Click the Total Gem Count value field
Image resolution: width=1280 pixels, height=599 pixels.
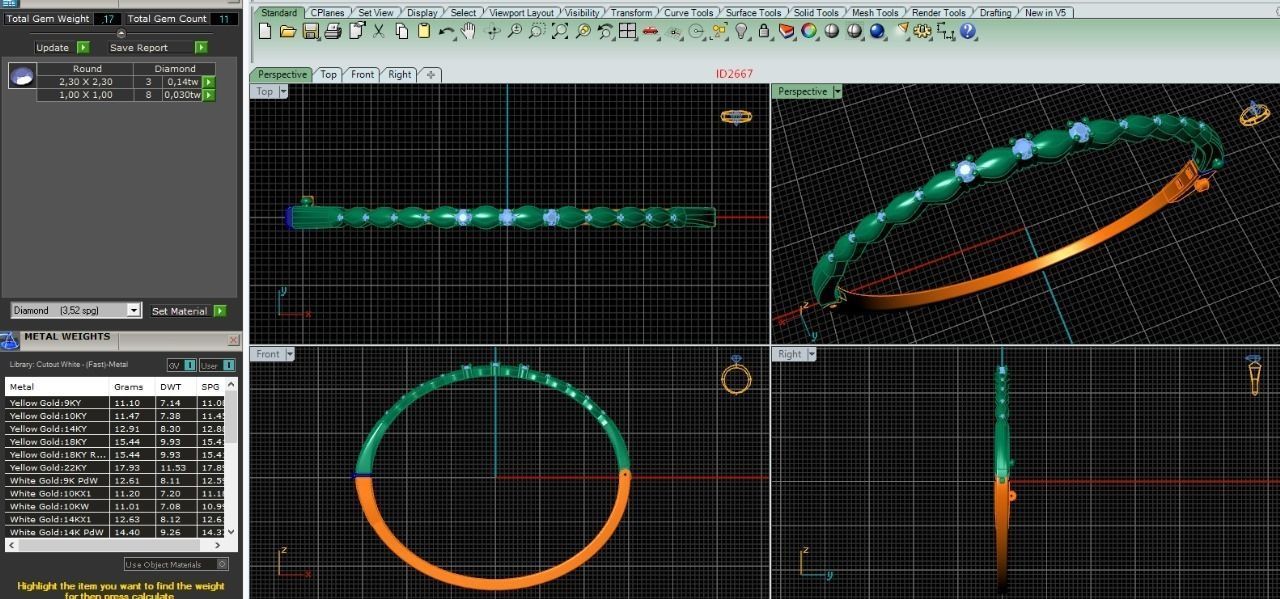[224, 19]
